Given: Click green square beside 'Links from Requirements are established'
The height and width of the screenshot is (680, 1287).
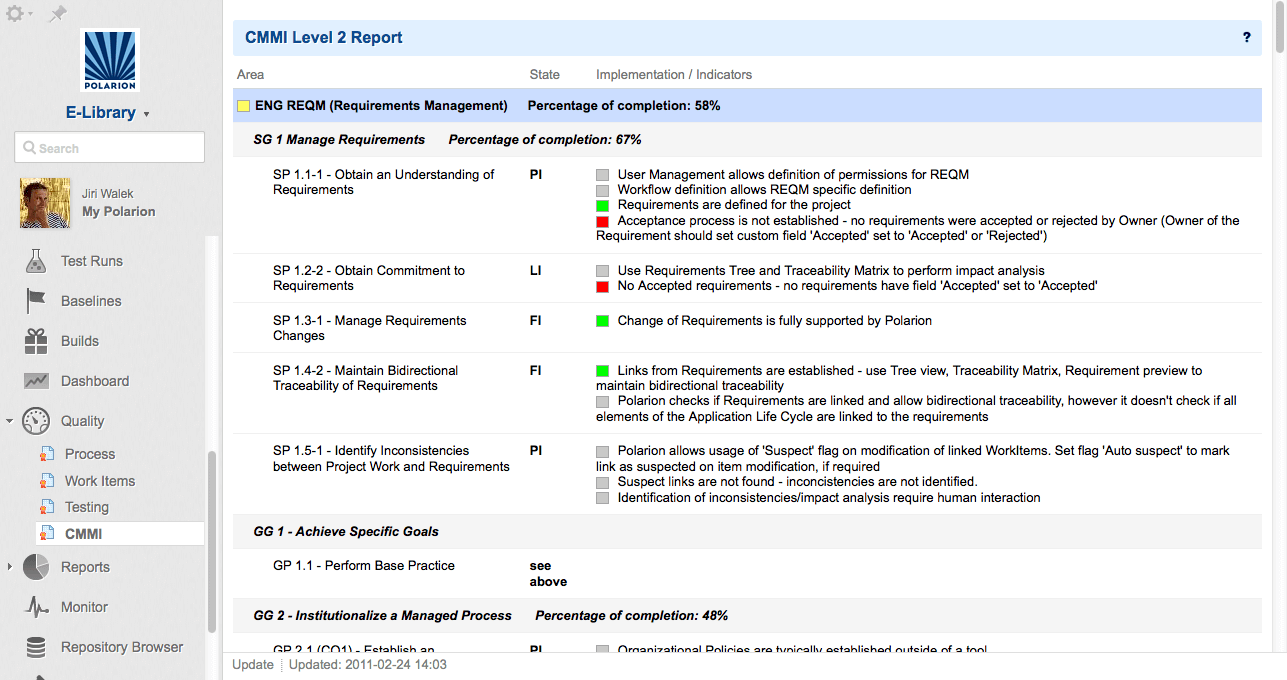Looking at the screenshot, I should tap(602, 371).
